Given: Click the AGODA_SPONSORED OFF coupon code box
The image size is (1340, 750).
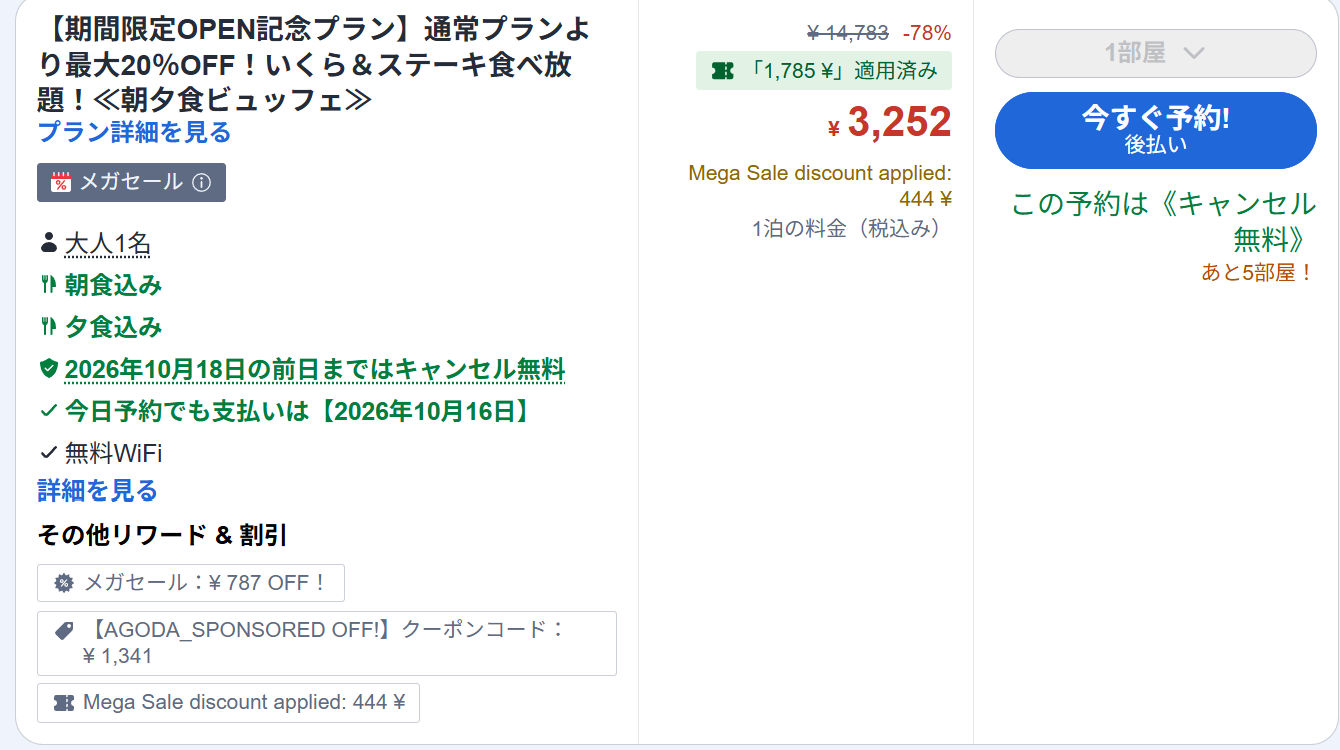Looking at the screenshot, I should tap(327, 643).
